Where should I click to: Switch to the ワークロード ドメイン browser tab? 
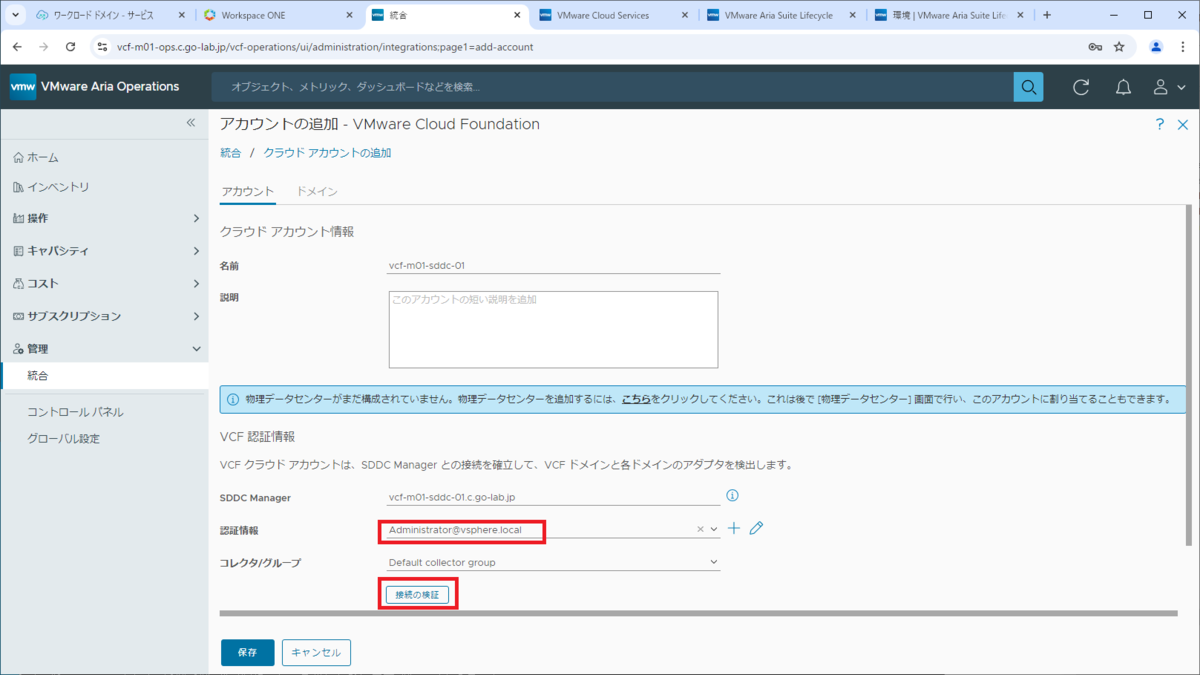pyautogui.click(x=110, y=15)
